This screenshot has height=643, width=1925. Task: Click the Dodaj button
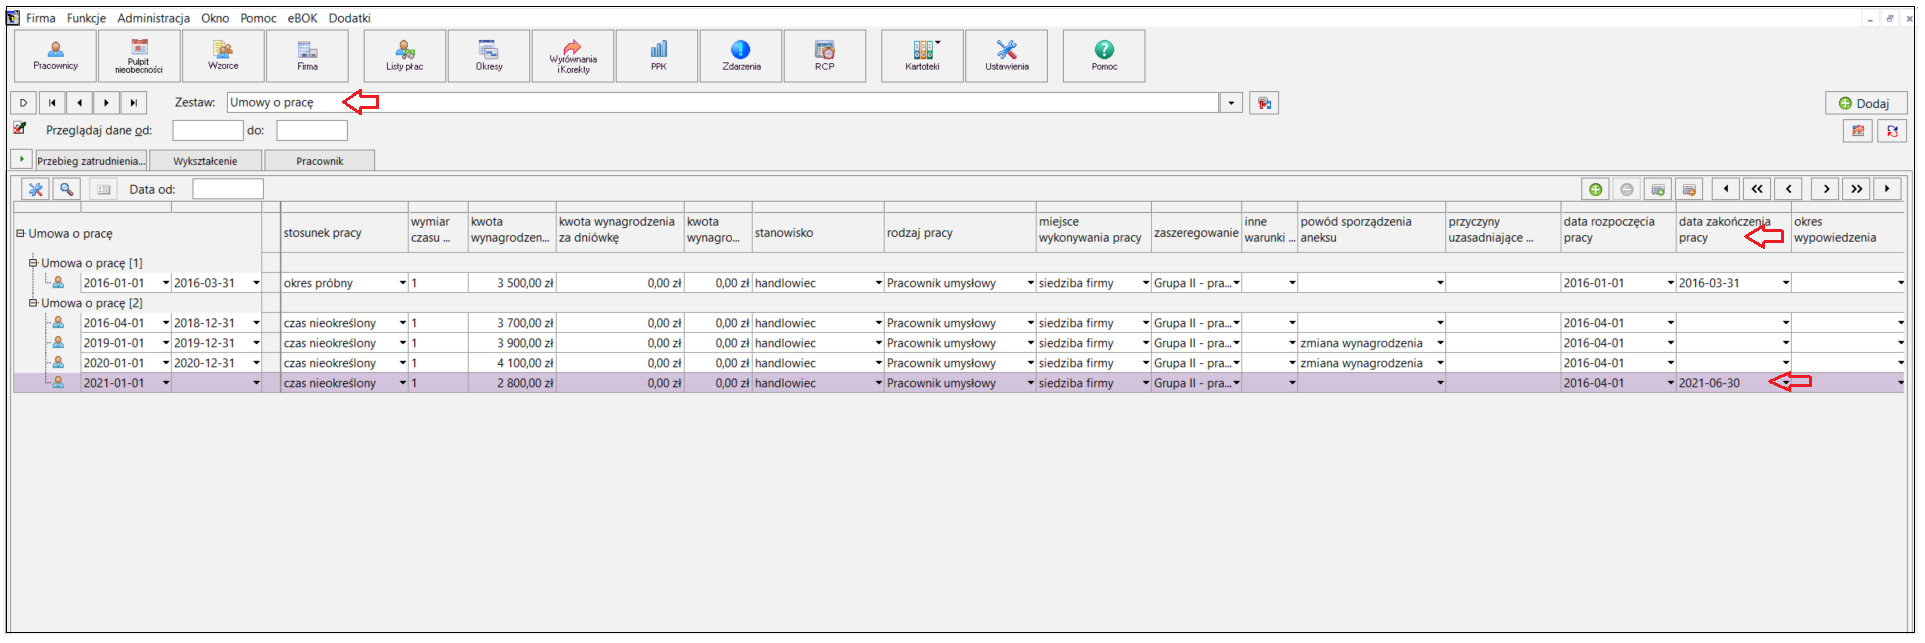point(1866,103)
